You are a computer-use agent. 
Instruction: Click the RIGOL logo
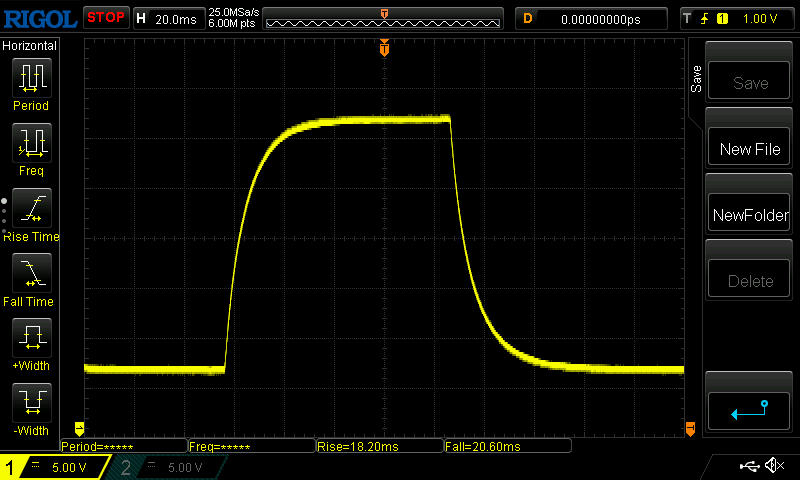tap(40, 19)
